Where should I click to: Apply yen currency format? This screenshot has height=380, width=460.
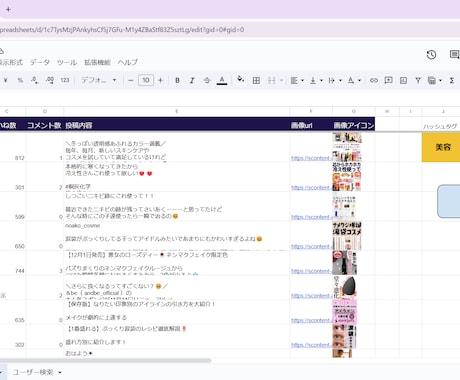point(5,80)
